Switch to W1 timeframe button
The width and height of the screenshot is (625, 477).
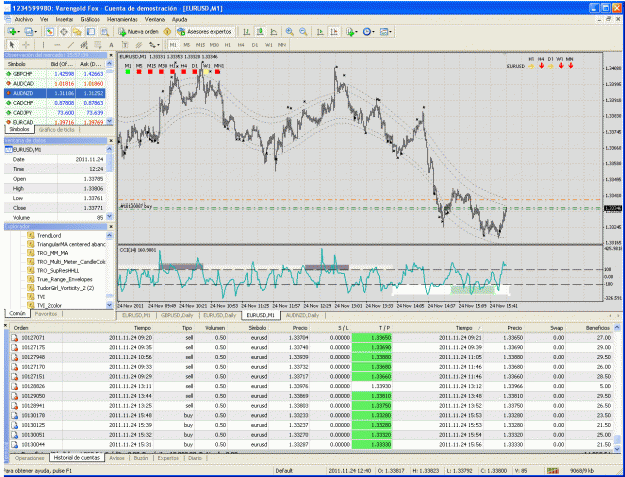269,45
